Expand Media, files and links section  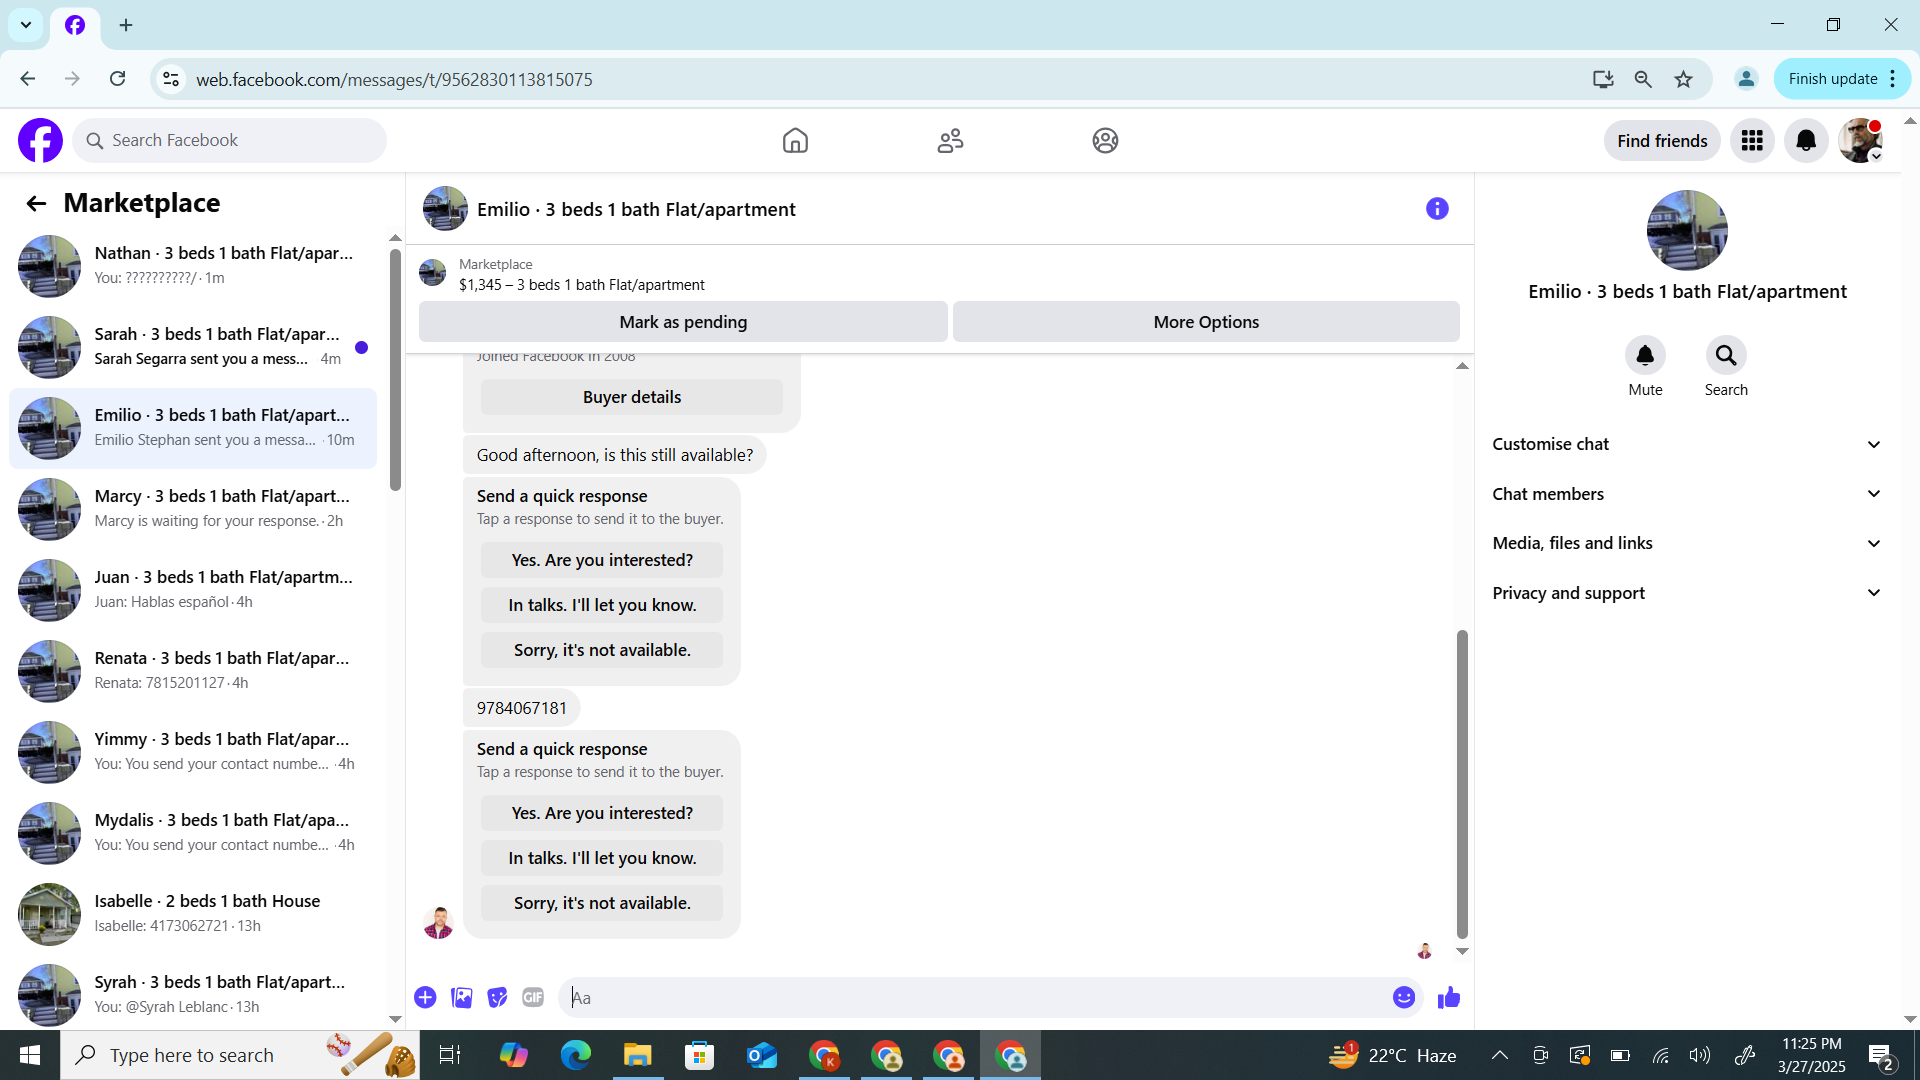(1687, 543)
